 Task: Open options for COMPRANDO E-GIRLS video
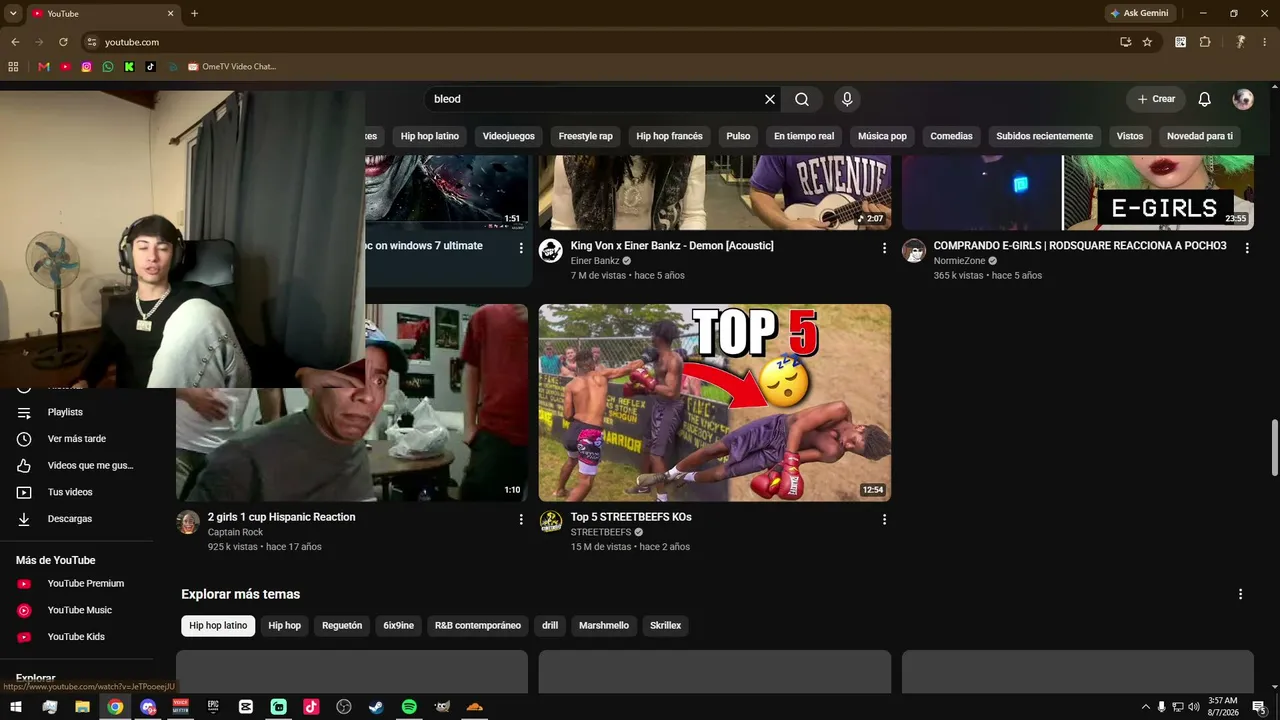[x=1247, y=248]
